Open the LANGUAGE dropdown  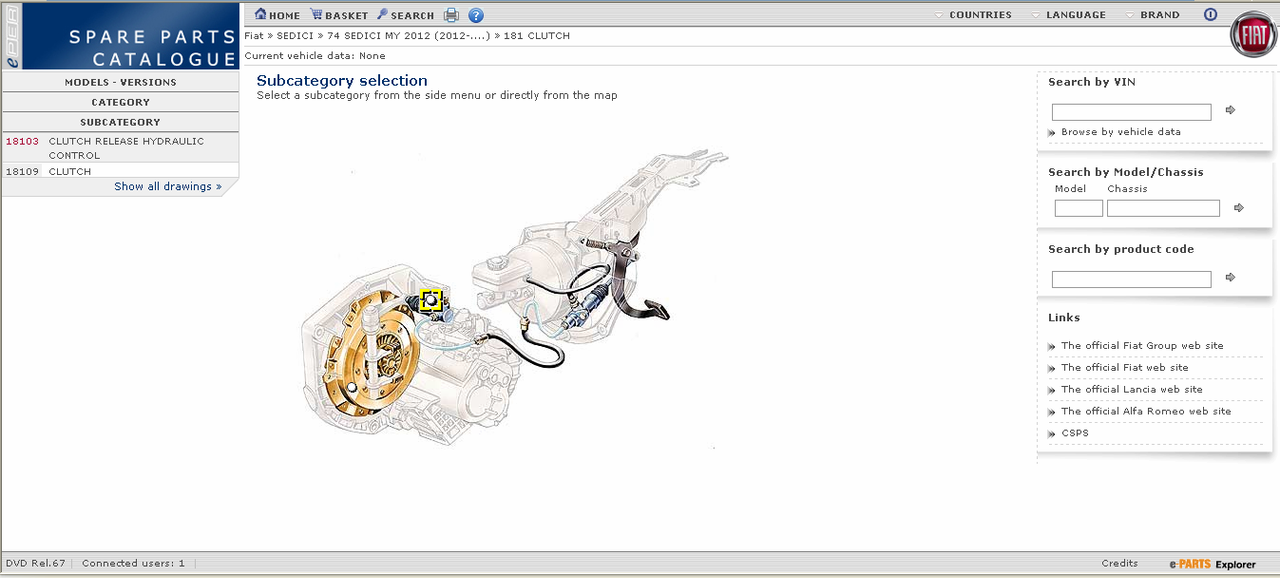[1067, 15]
